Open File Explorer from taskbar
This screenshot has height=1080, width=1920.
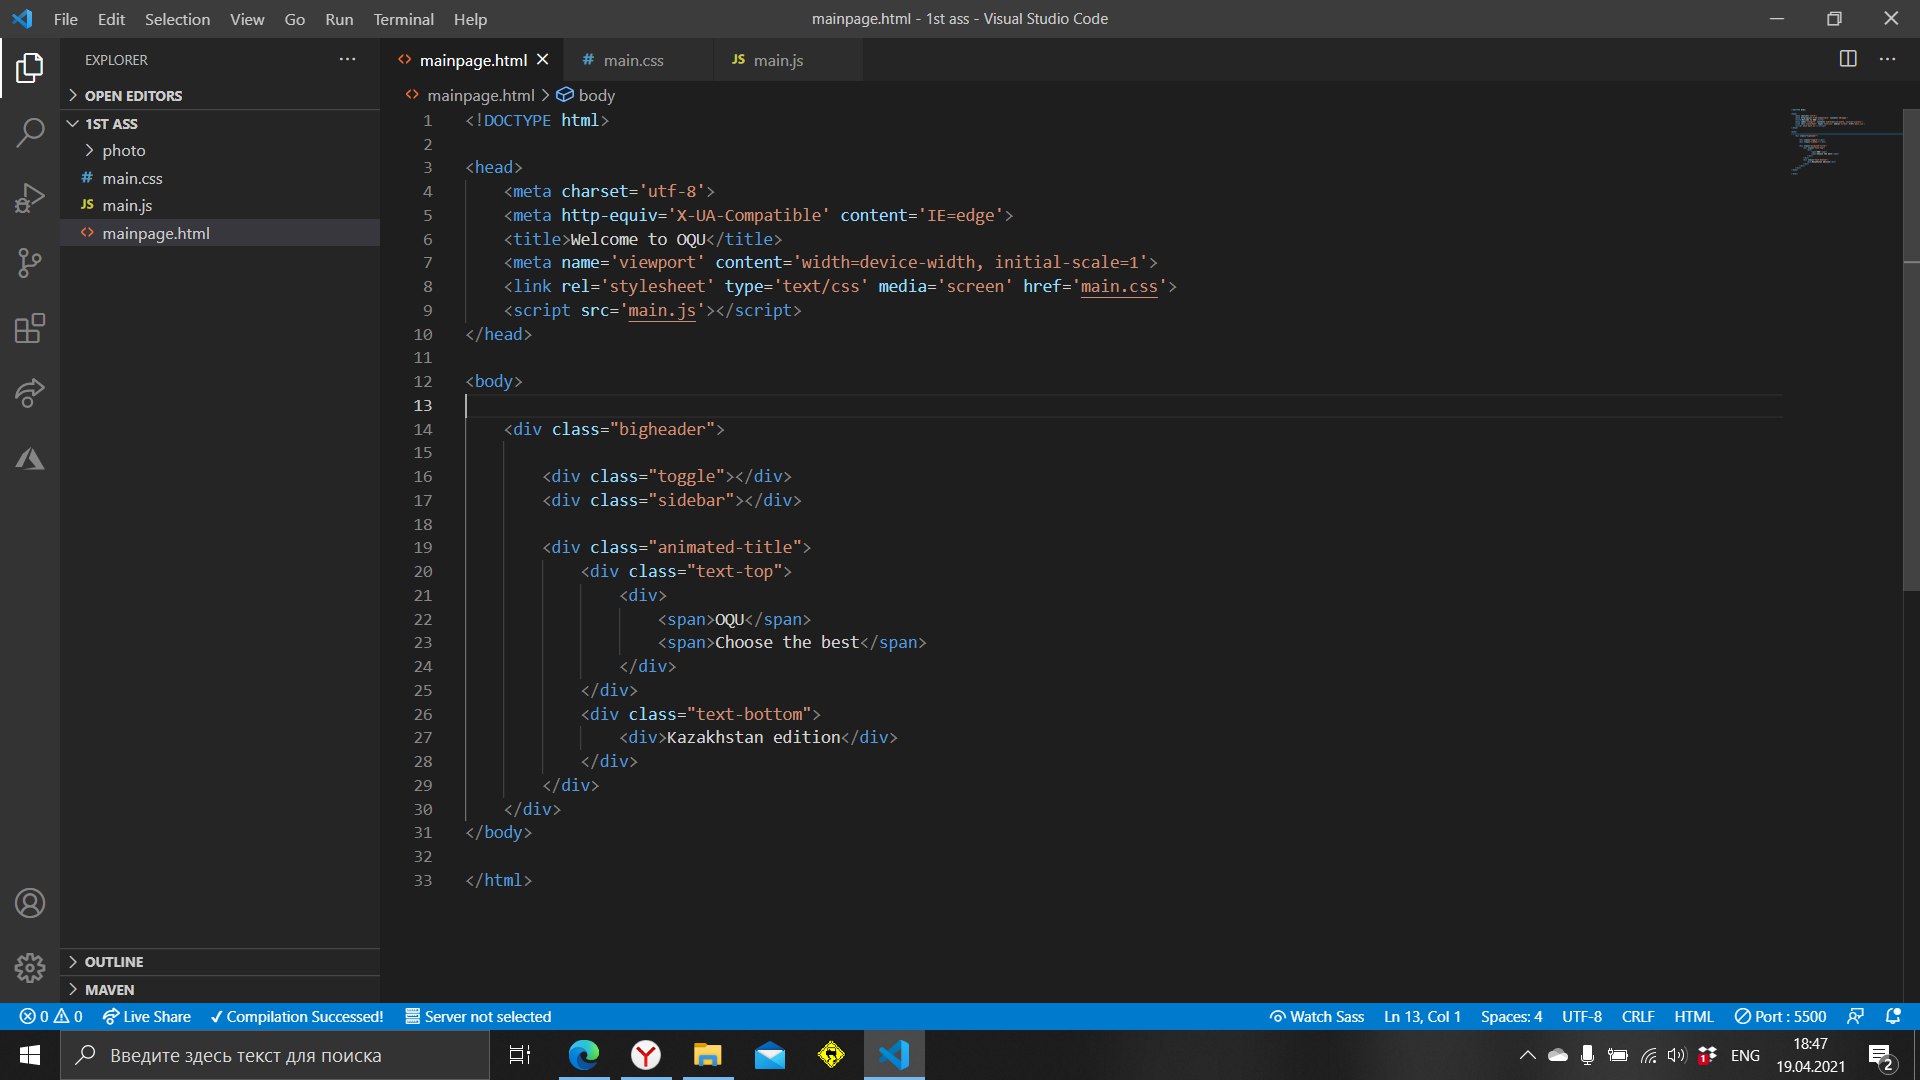pyautogui.click(x=708, y=1055)
